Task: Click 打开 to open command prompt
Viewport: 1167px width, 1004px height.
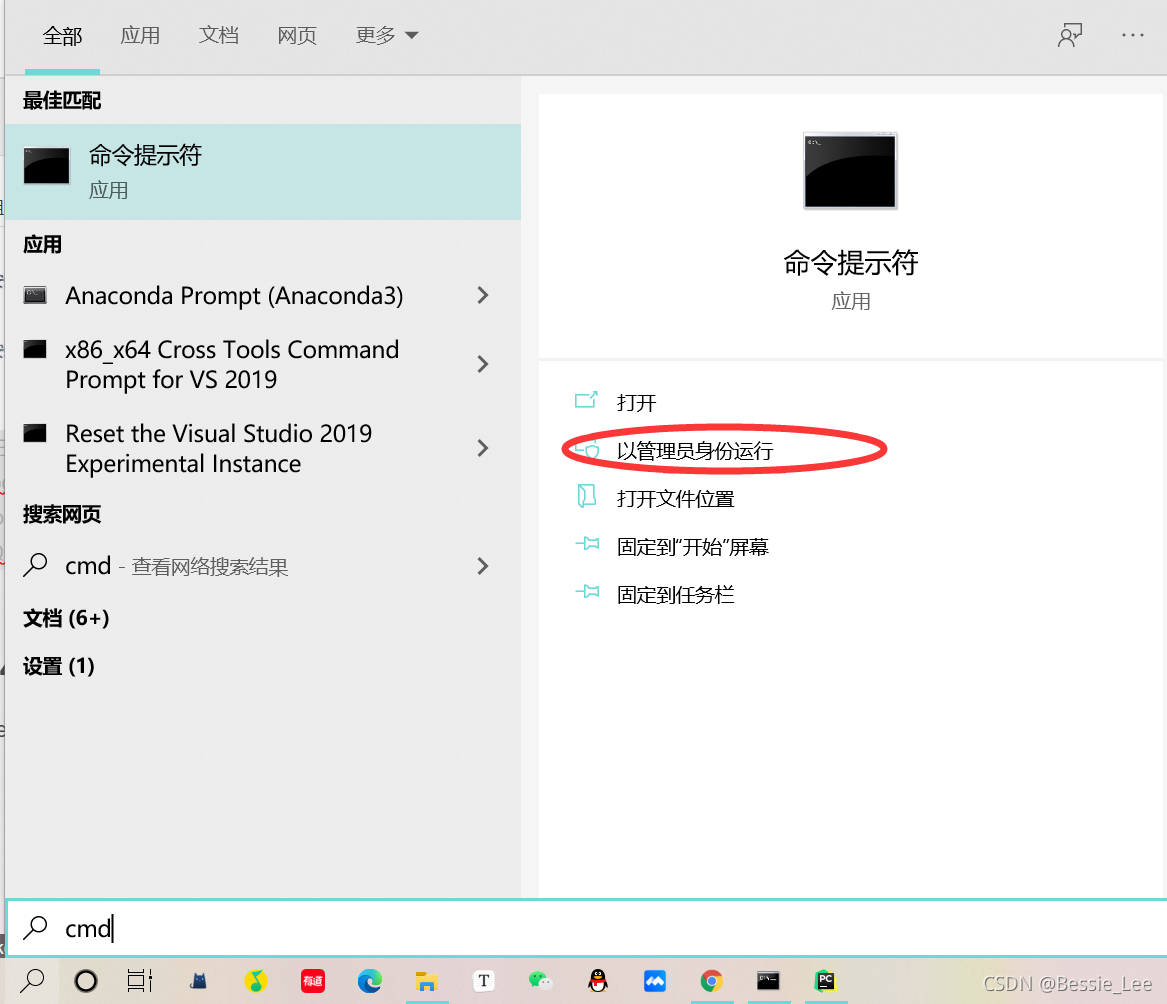Action: 636,403
